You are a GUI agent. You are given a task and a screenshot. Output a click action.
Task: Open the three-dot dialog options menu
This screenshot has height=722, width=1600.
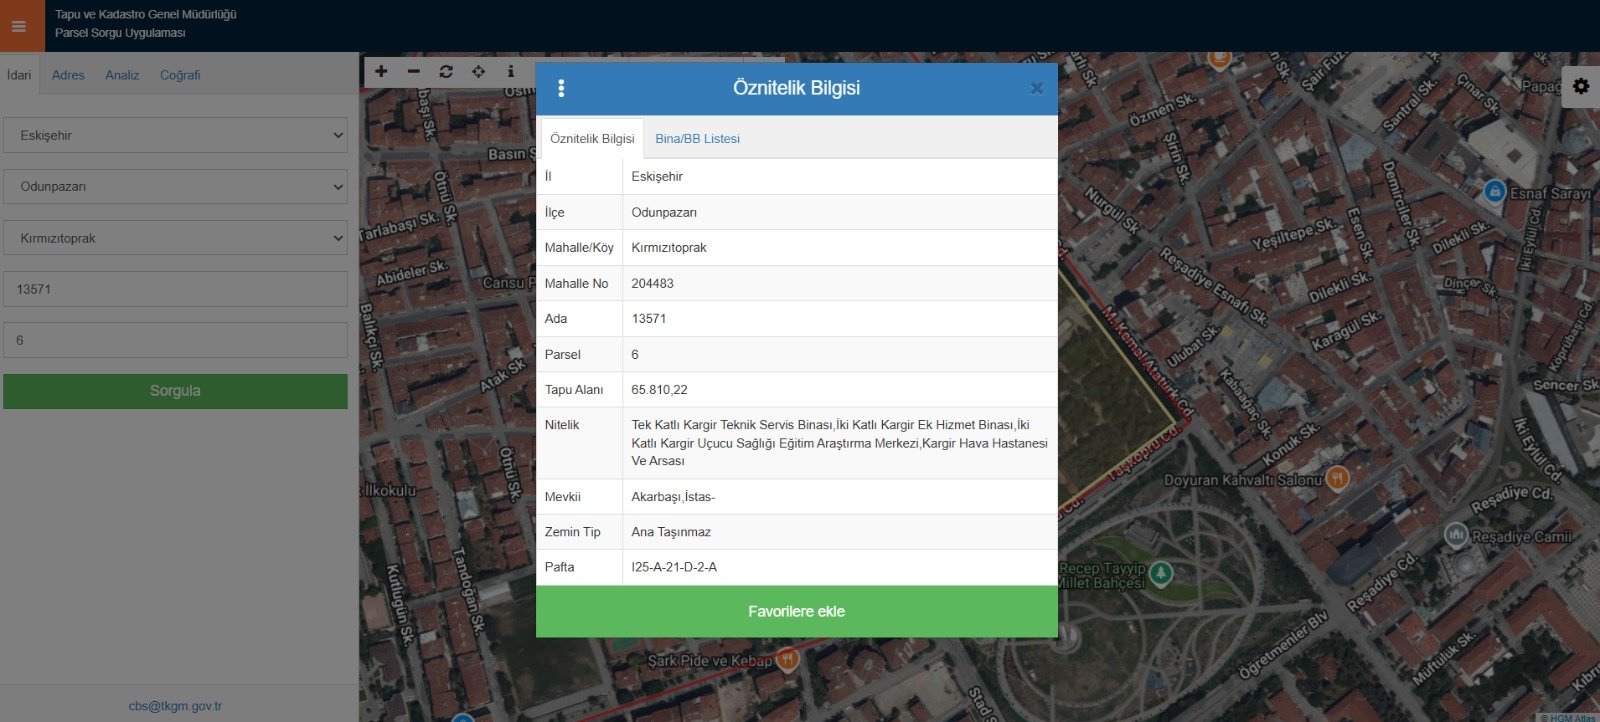coord(561,88)
